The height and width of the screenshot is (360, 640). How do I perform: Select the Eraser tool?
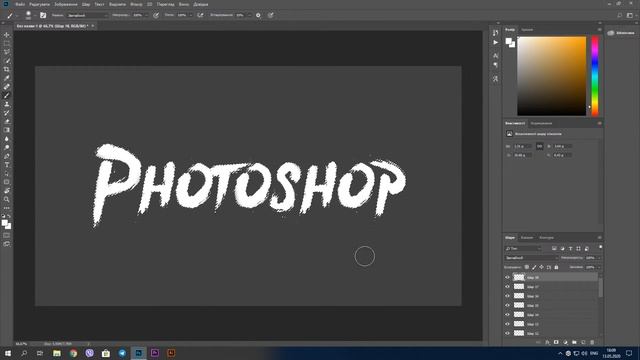click(7, 121)
